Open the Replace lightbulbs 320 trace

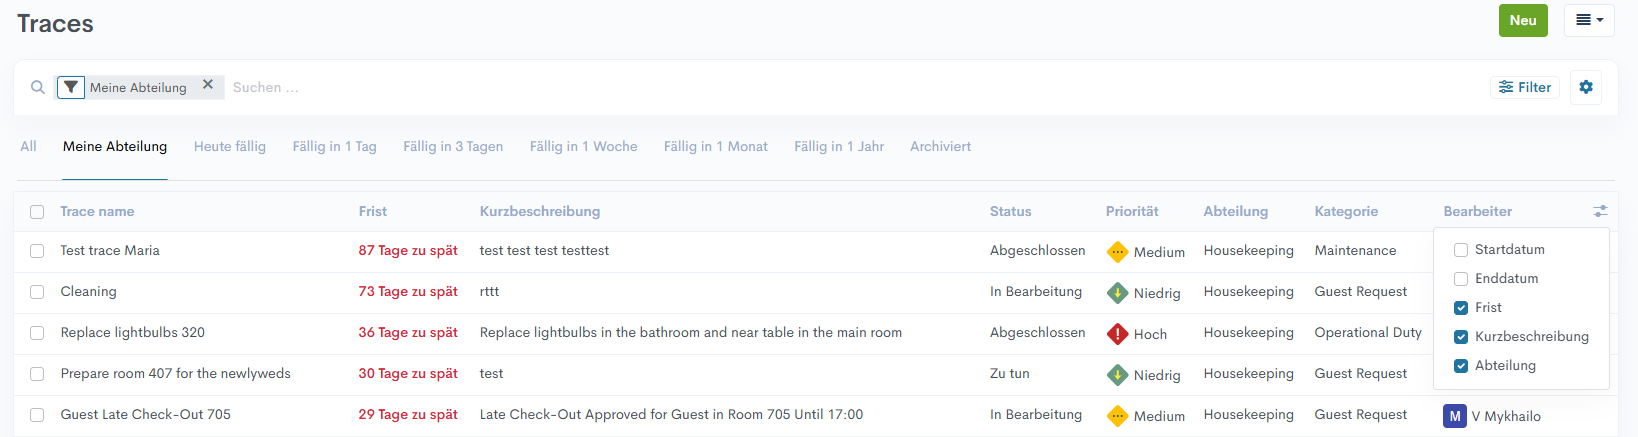133,332
